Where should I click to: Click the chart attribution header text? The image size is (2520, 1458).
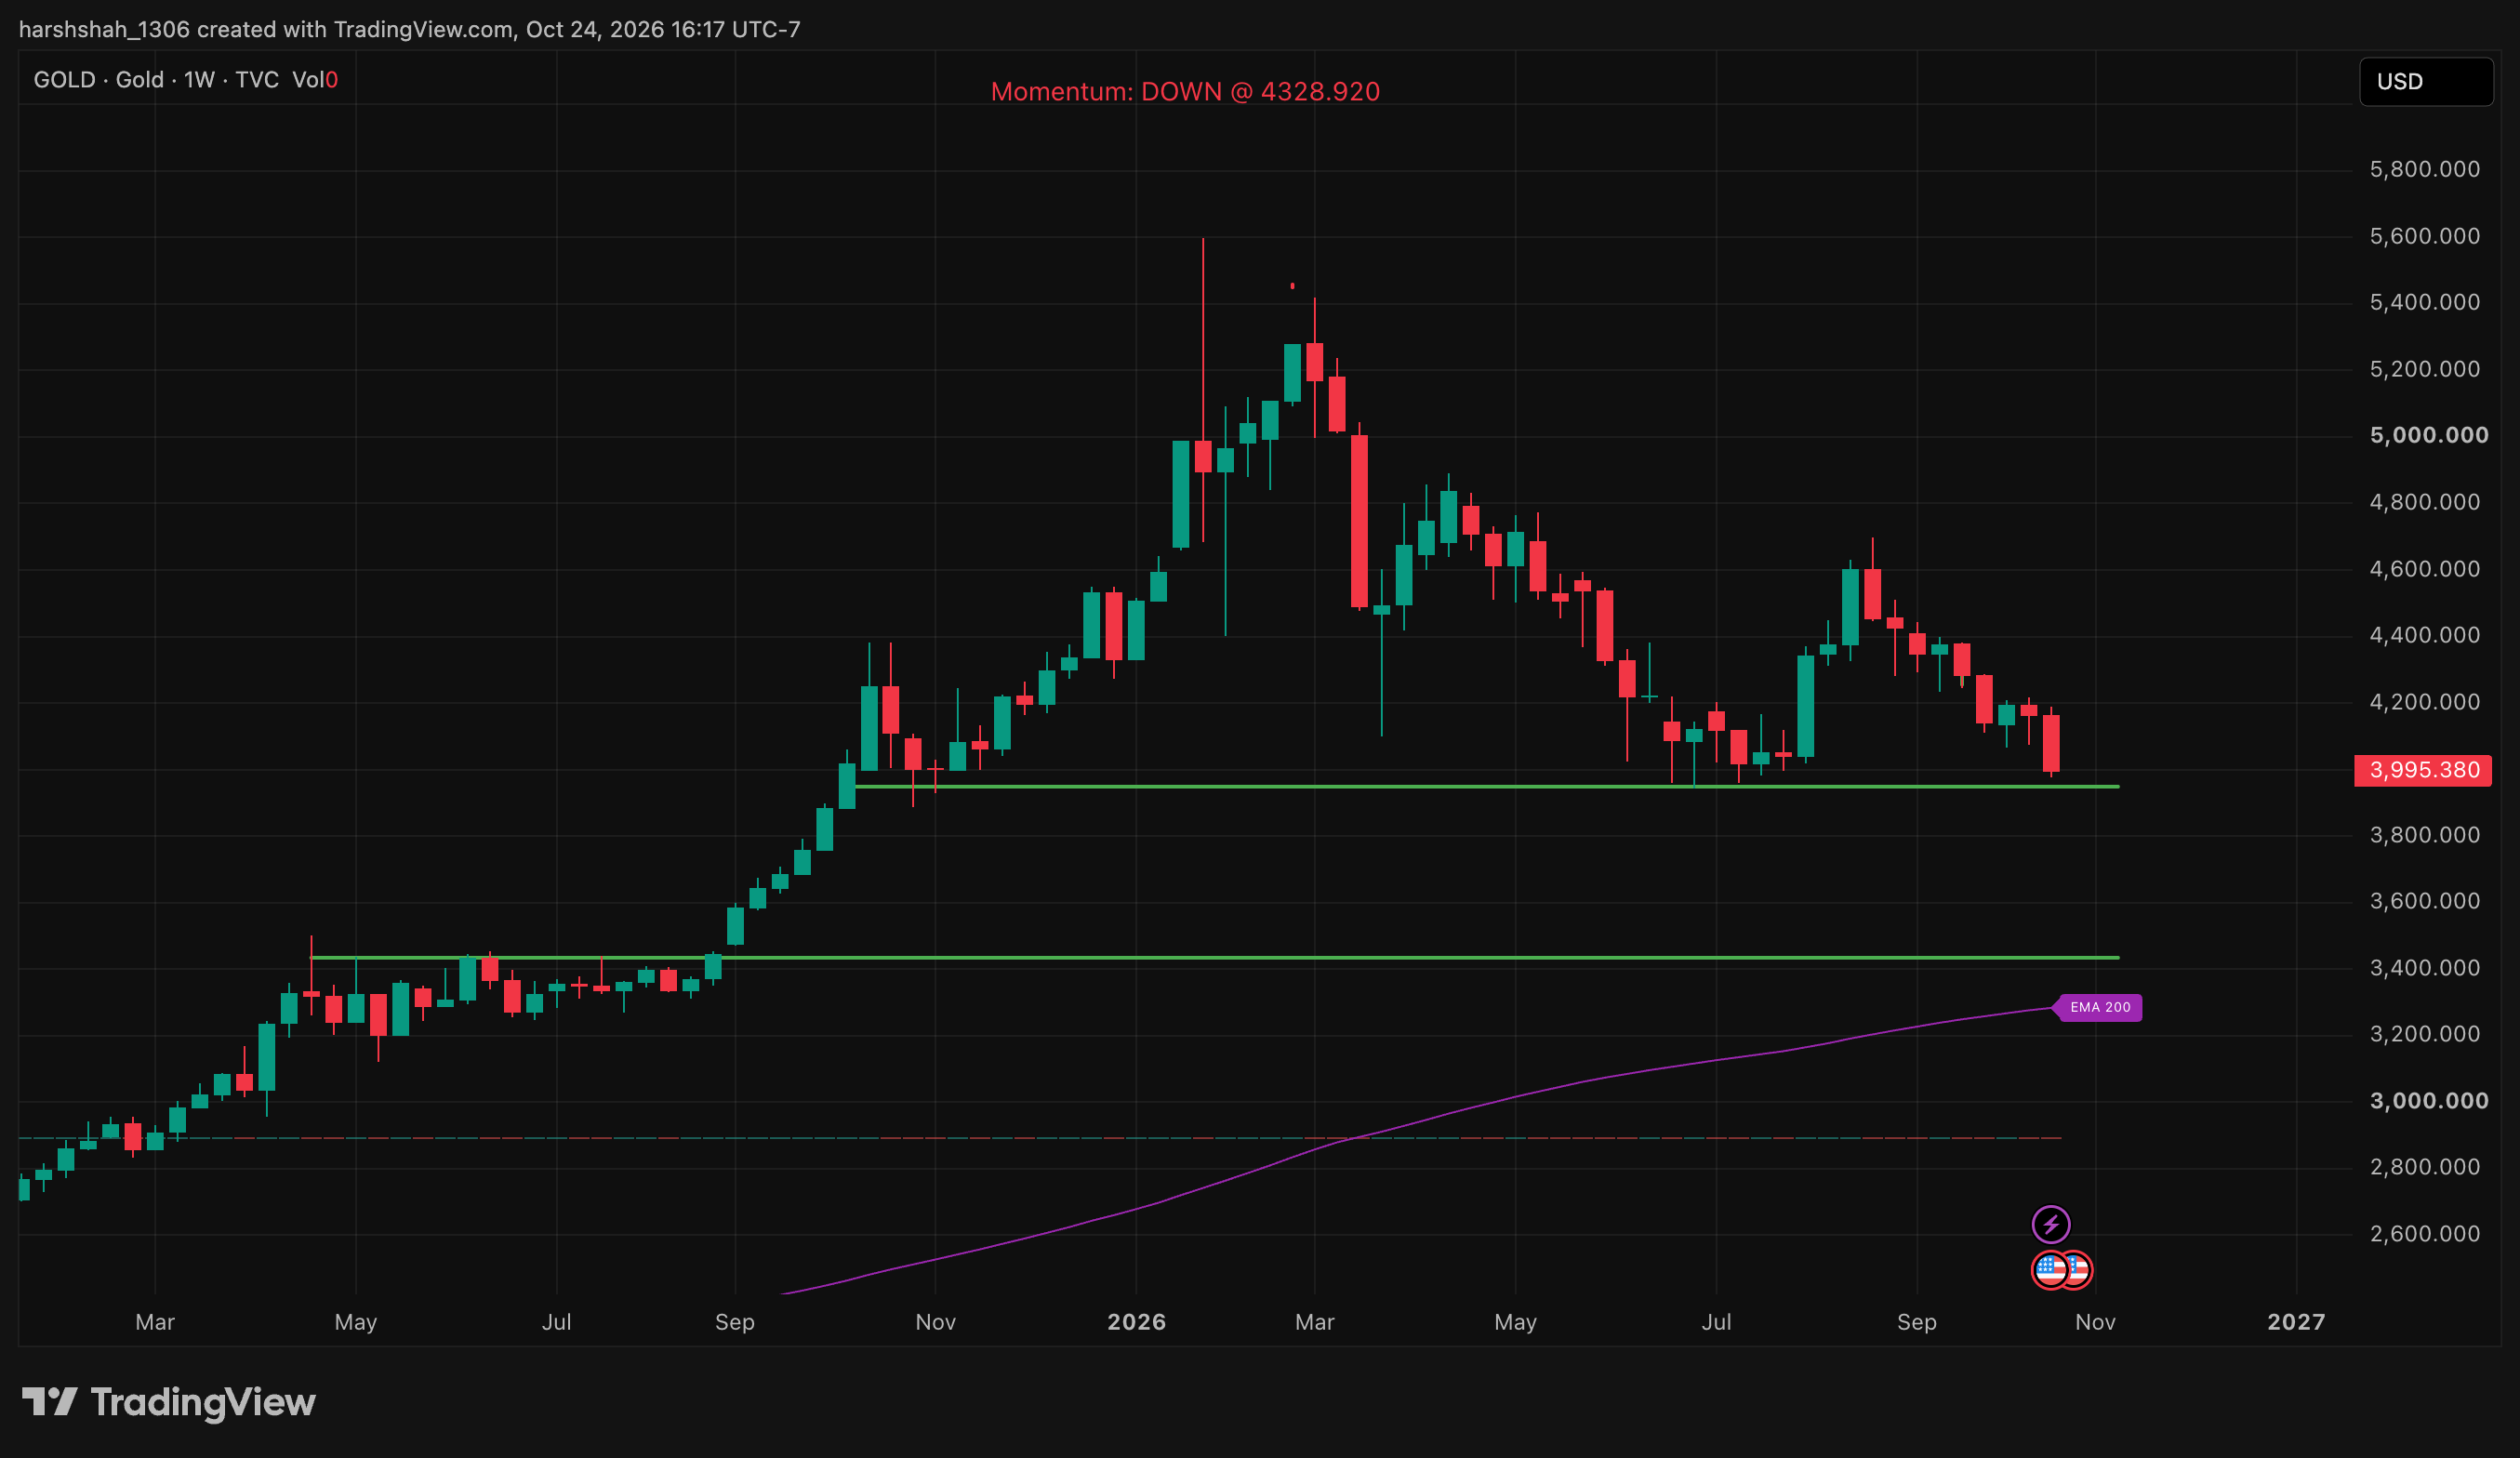click(x=410, y=29)
